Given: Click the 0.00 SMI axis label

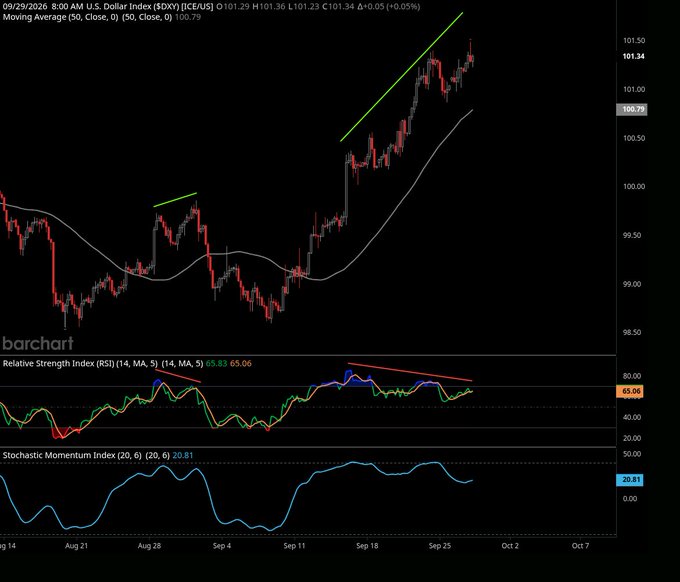Looking at the screenshot, I should point(630,499).
